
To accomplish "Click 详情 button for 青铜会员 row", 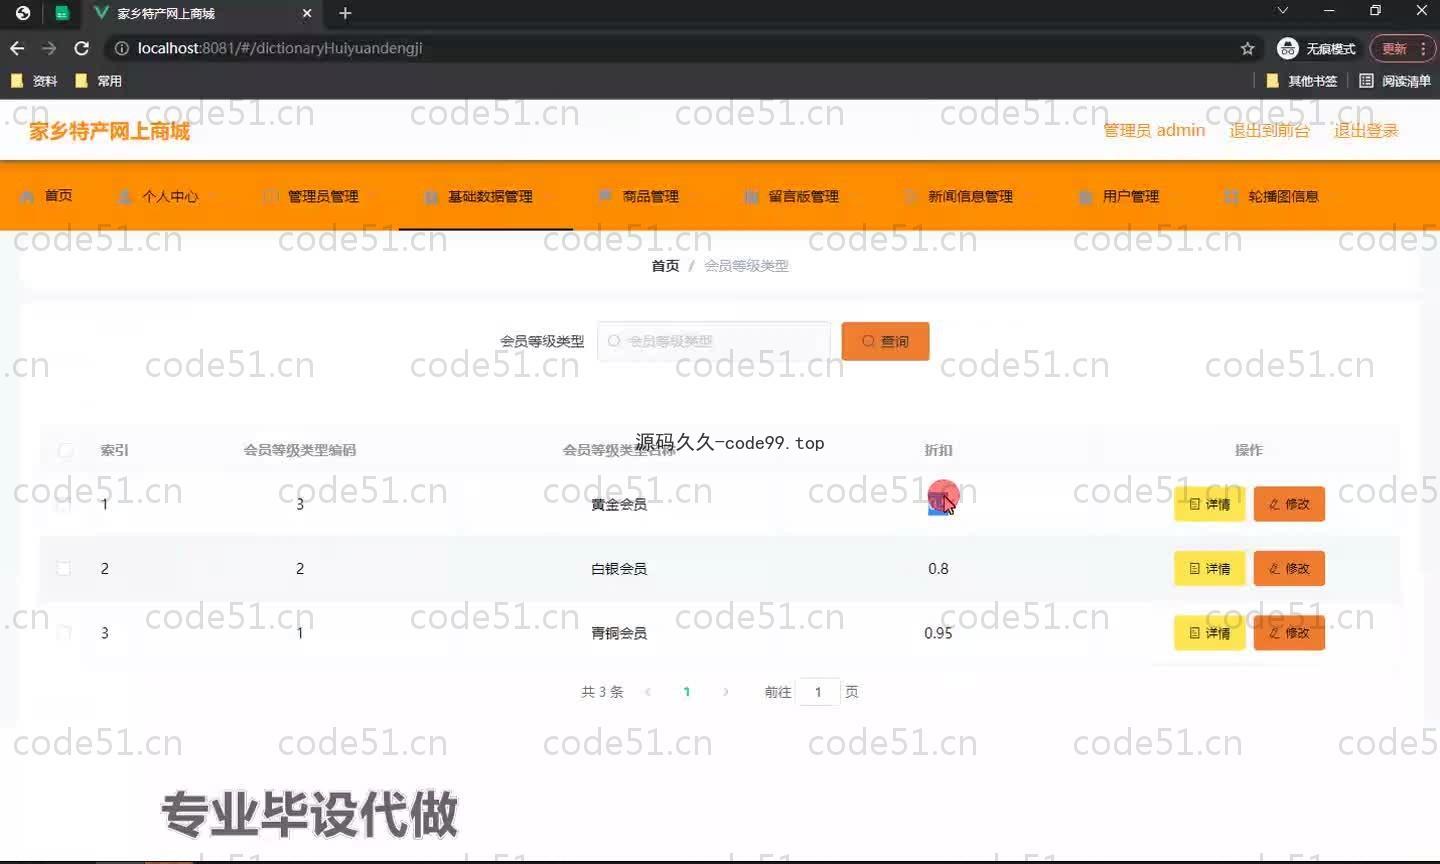I will 1209,633.
